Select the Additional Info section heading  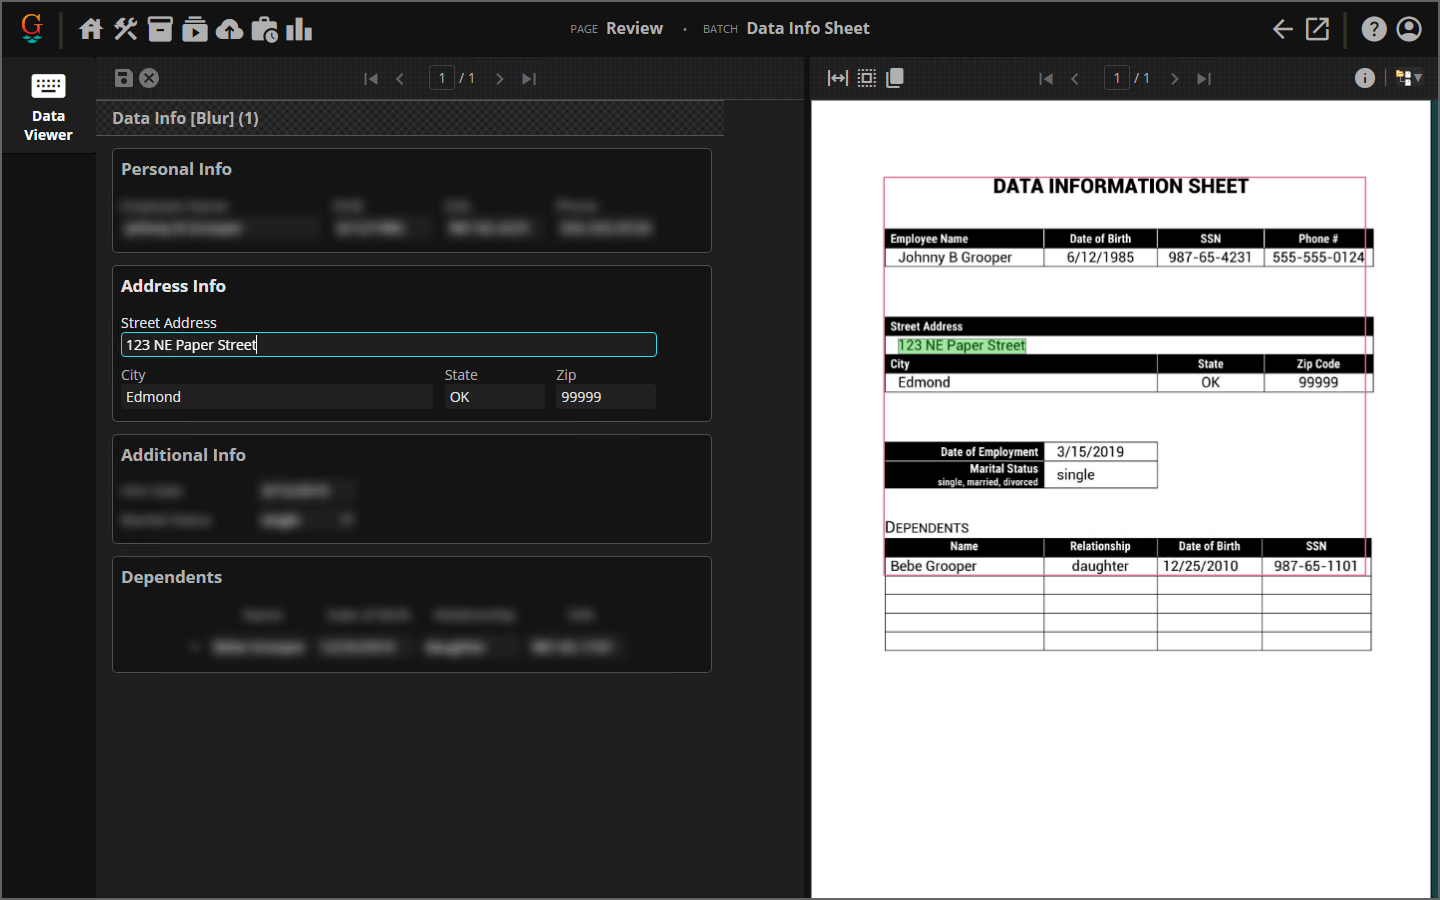click(183, 455)
